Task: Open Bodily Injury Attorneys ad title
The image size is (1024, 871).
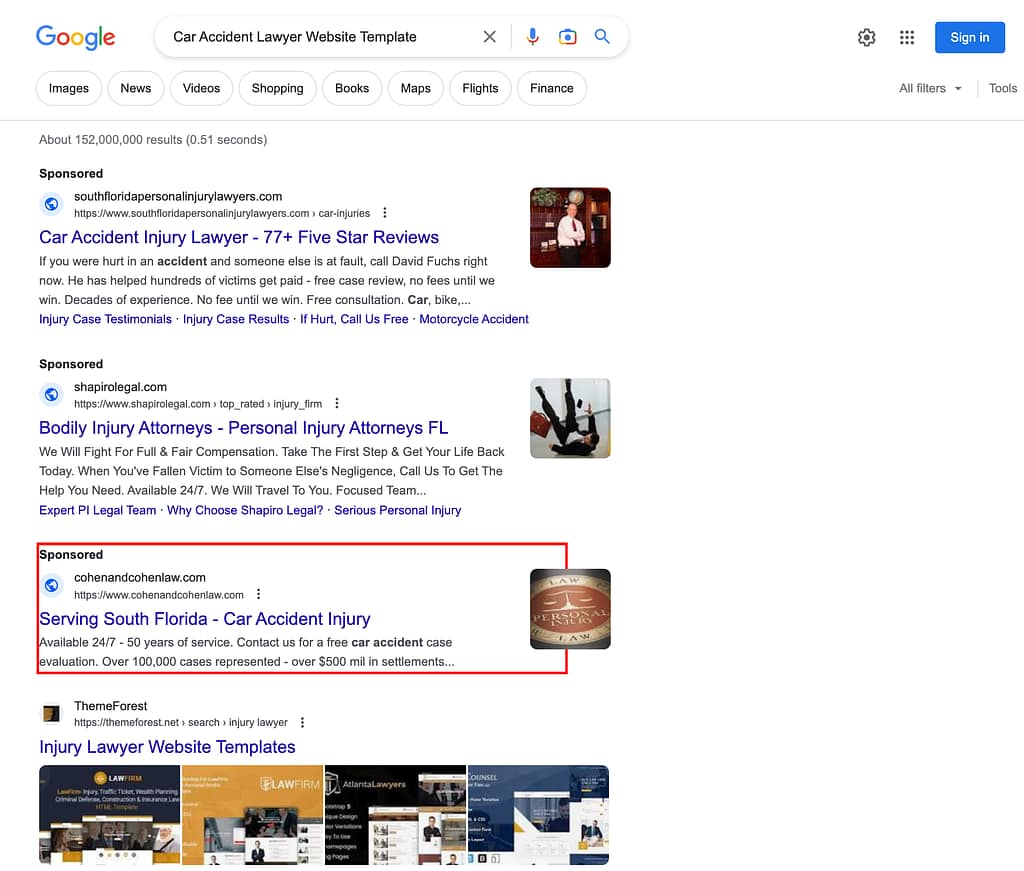Action: pyautogui.click(x=244, y=428)
